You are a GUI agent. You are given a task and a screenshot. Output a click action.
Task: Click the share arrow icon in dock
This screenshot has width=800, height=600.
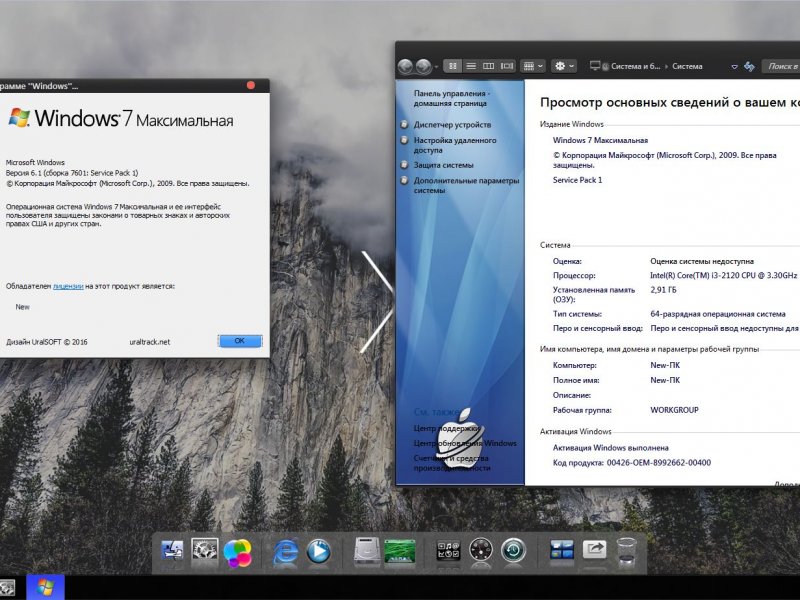coord(594,550)
